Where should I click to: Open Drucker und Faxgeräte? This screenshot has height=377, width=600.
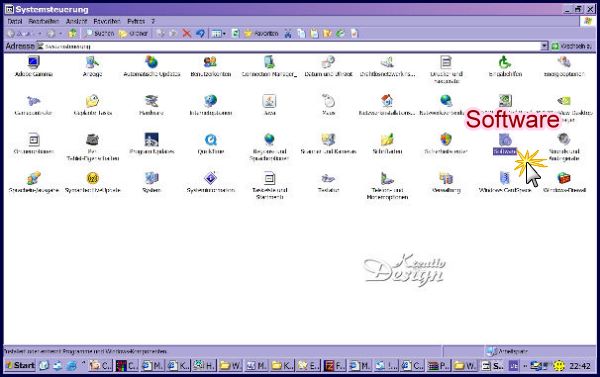click(x=446, y=70)
